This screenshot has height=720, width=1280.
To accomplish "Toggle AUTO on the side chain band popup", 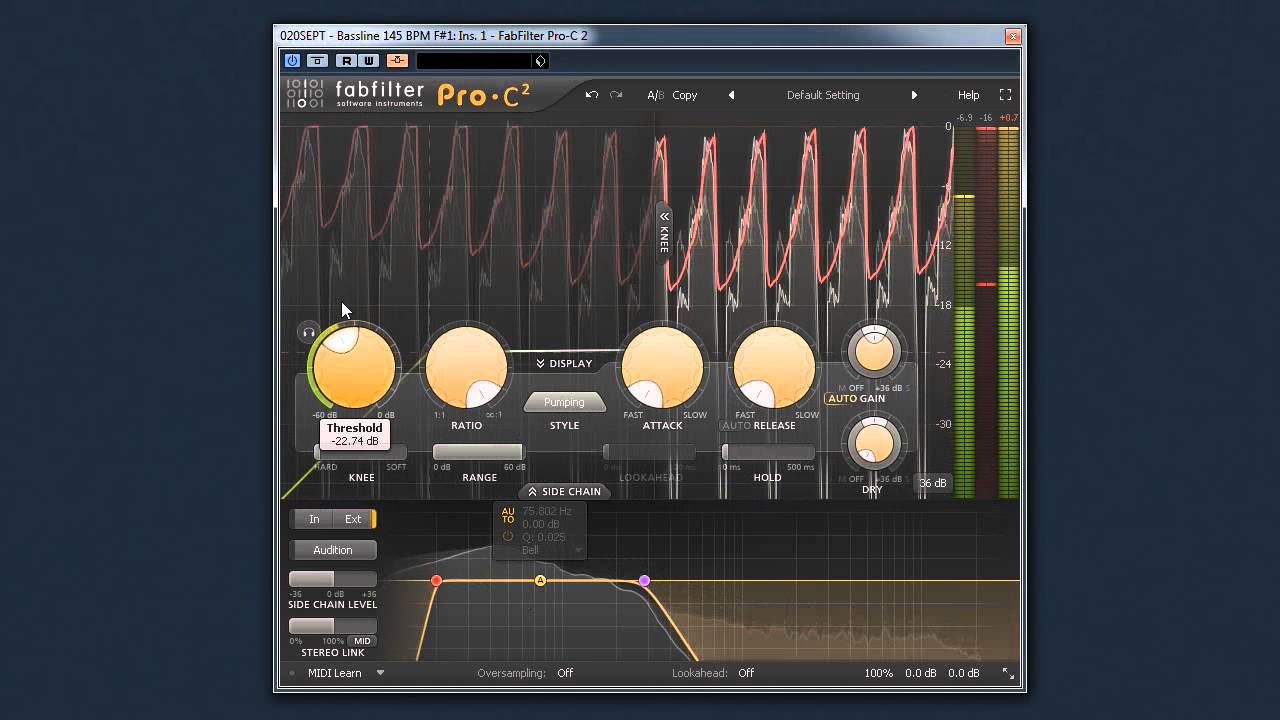I will [508, 516].
